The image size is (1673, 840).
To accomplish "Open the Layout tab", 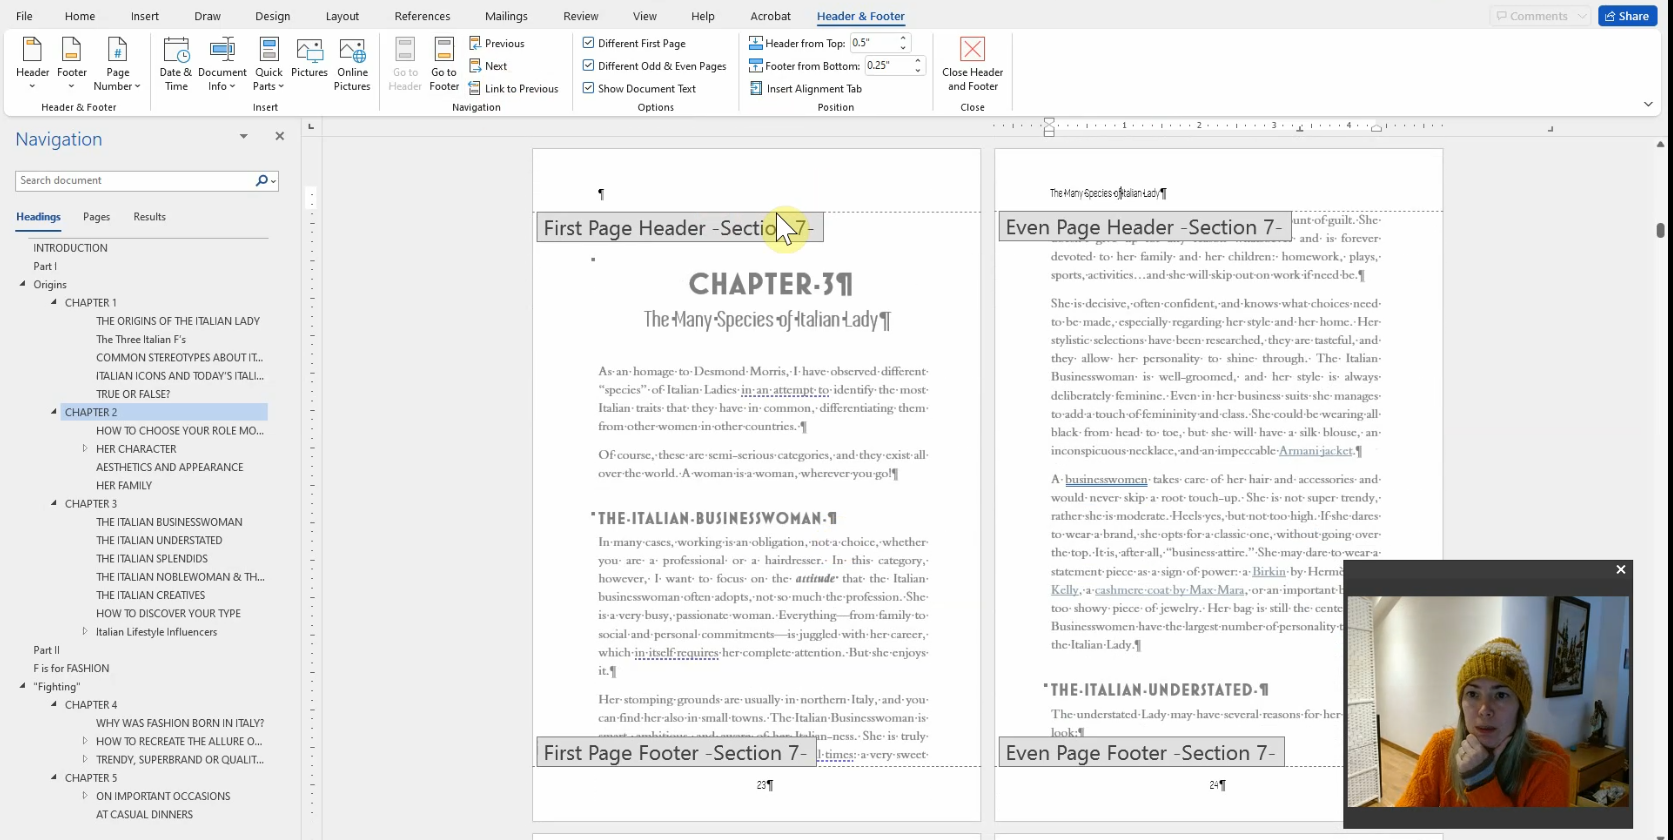I will [x=342, y=16].
